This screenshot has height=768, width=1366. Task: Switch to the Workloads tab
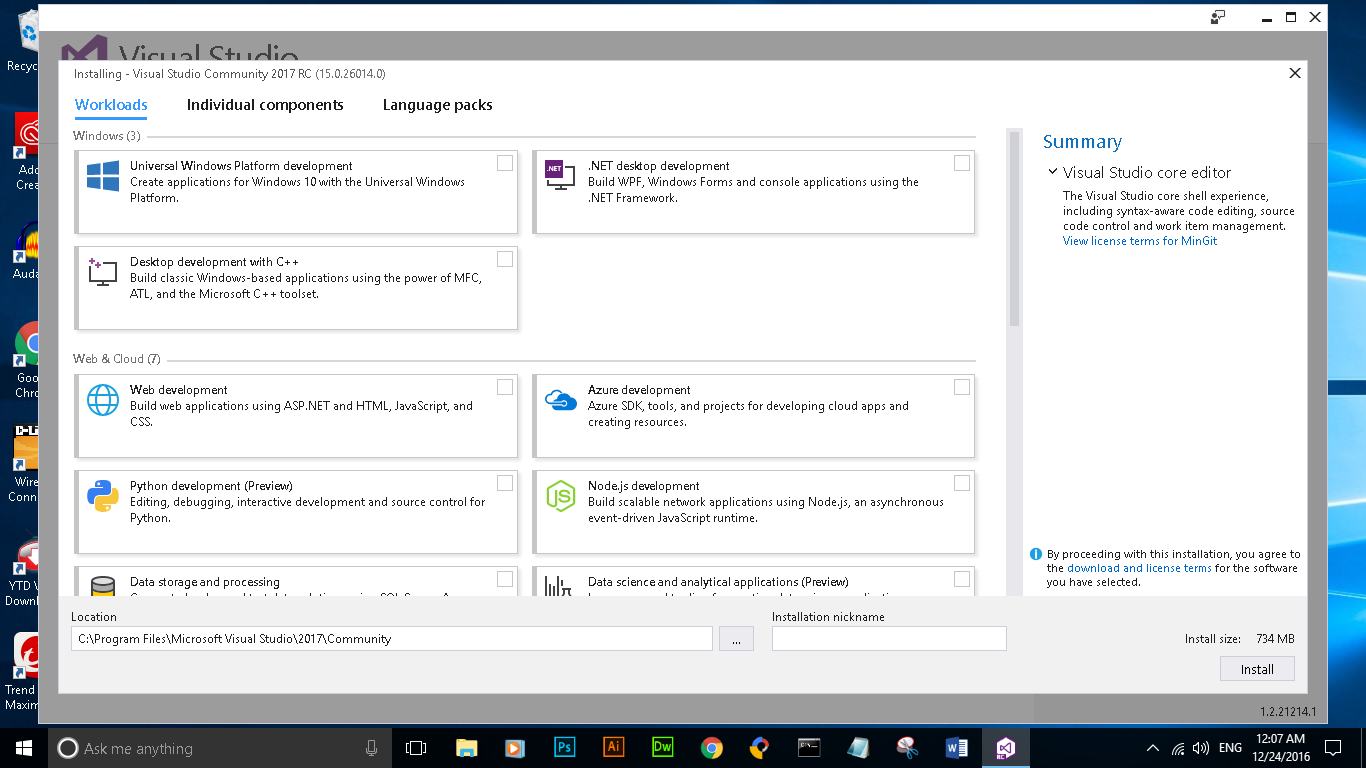pyautogui.click(x=111, y=105)
